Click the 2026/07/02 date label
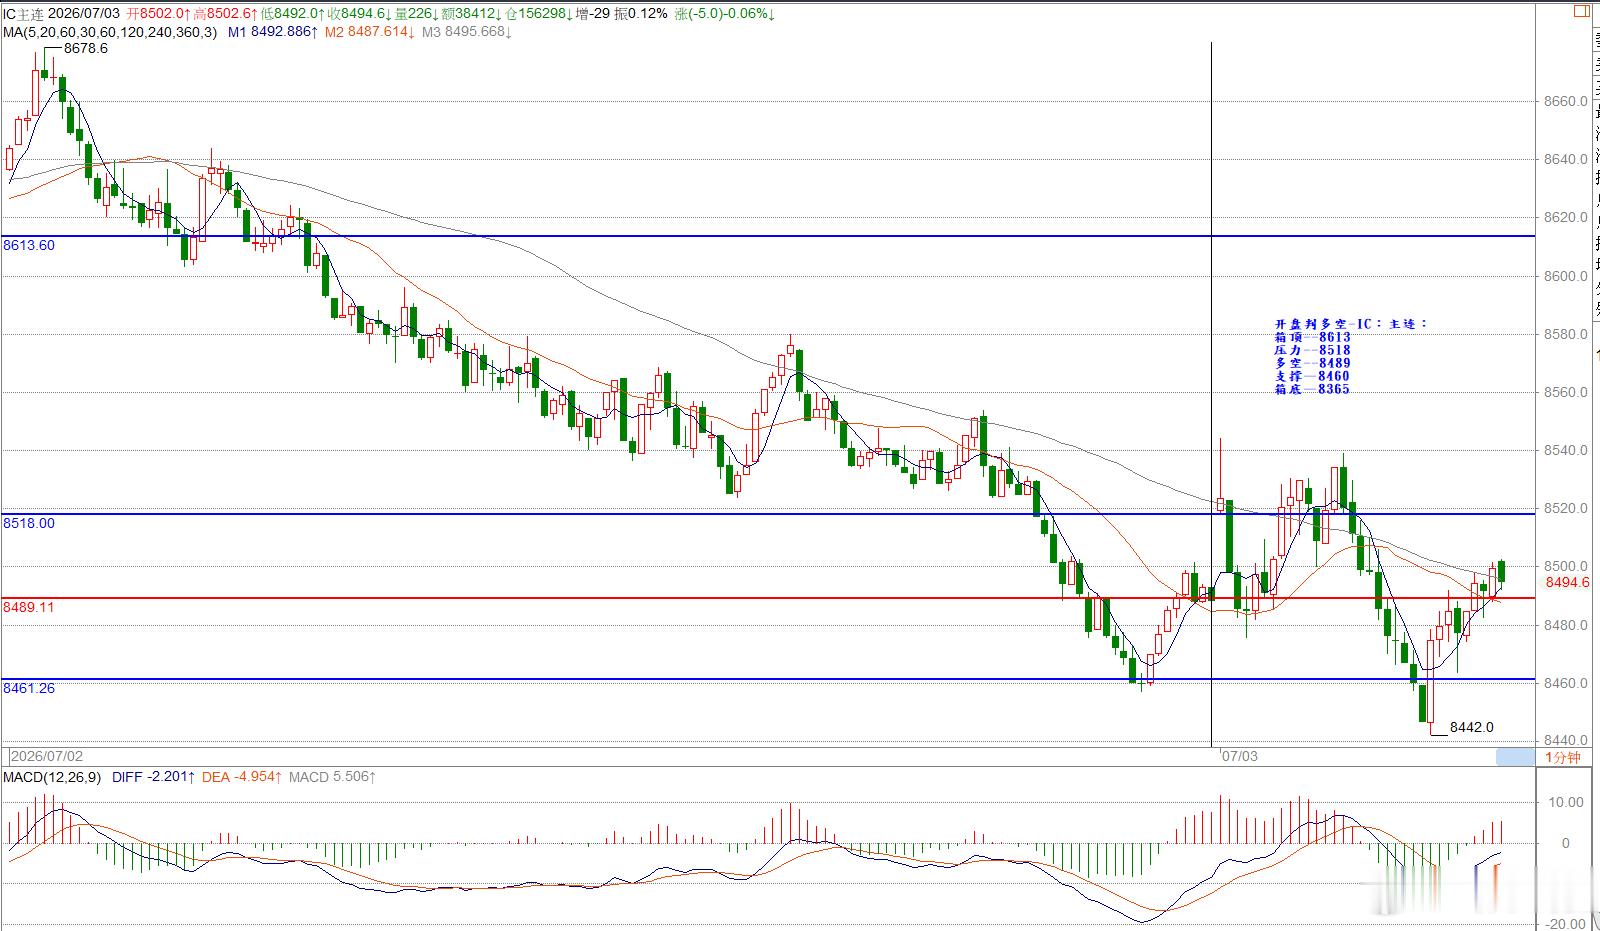This screenshot has height=931, width=1600. click(x=47, y=757)
